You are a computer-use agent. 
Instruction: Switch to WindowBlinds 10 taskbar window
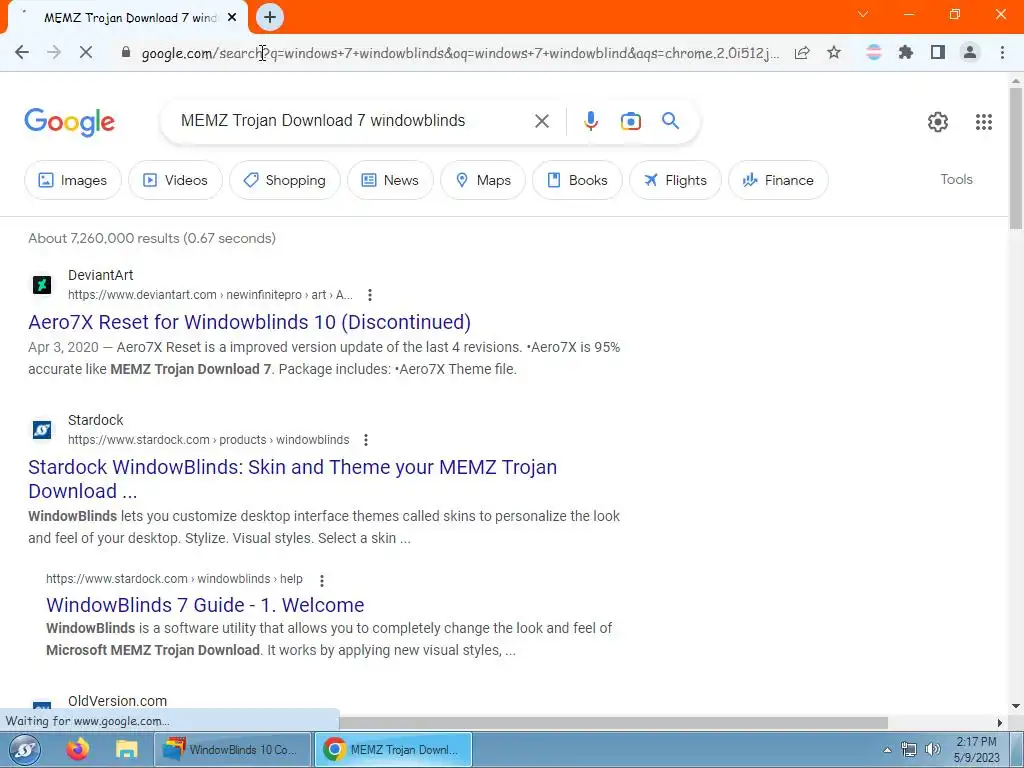(231, 750)
